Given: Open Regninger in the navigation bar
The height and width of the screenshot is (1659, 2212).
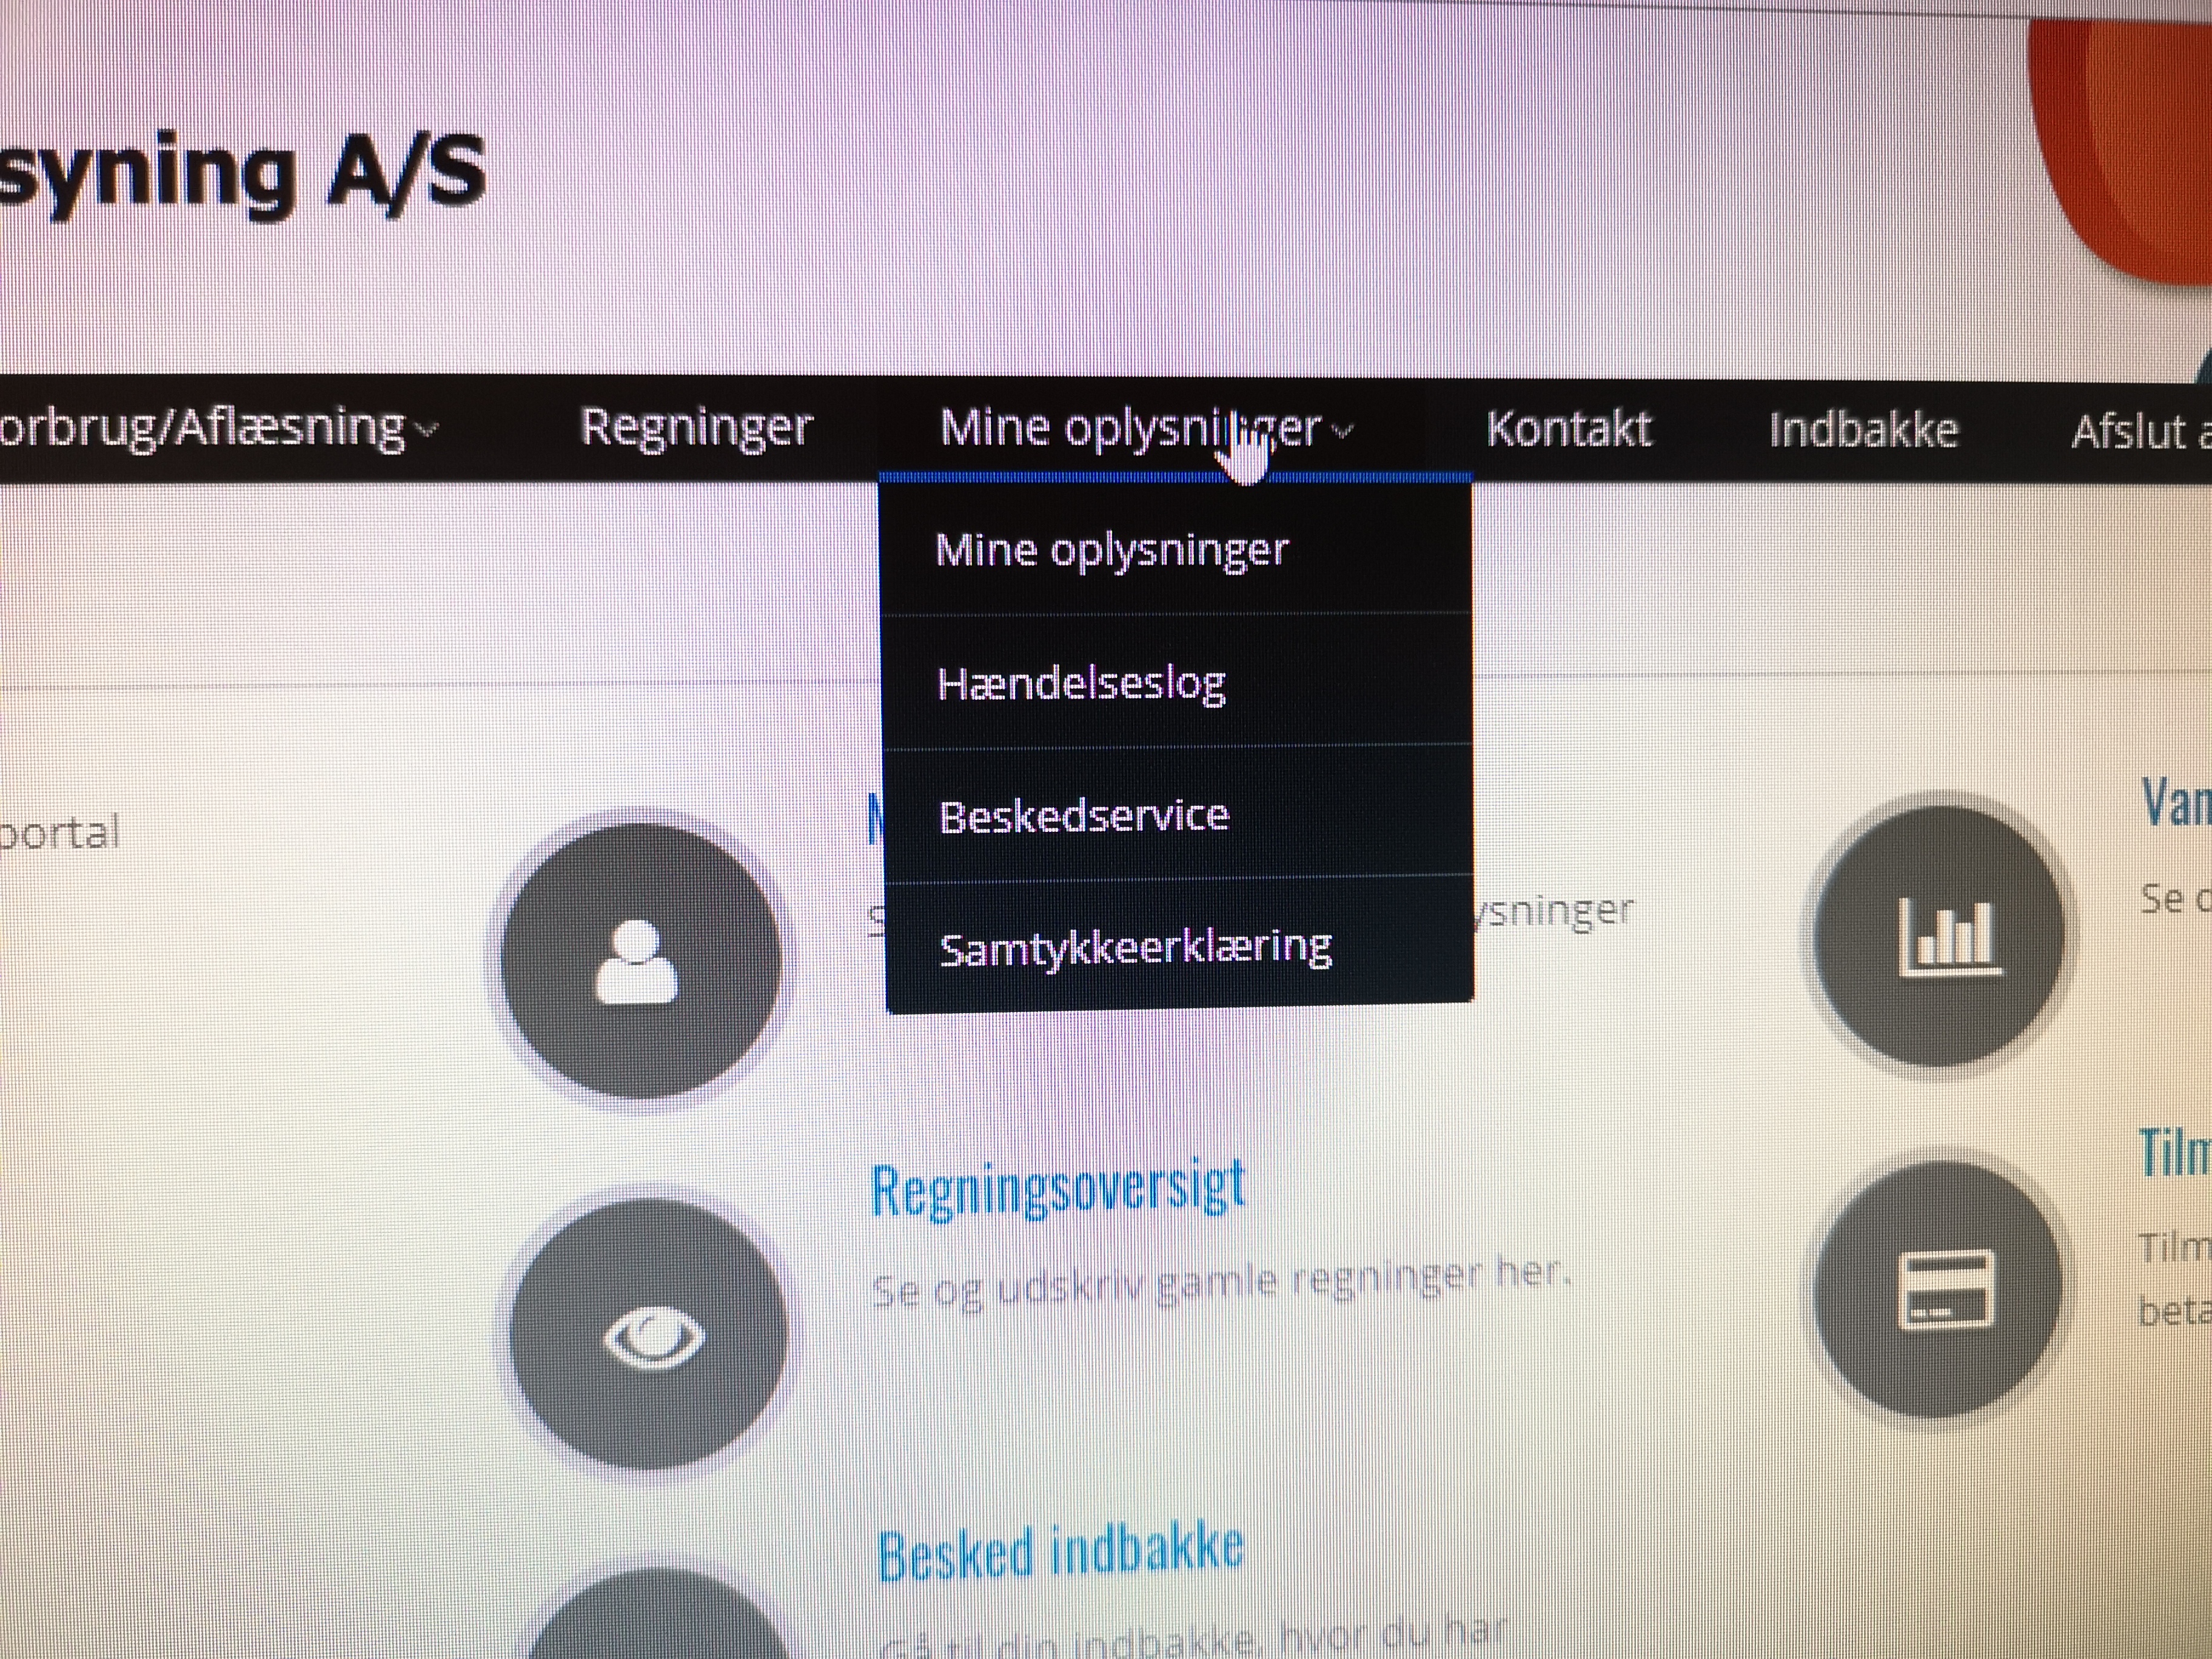Looking at the screenshot, I should (x=696, y=429).
